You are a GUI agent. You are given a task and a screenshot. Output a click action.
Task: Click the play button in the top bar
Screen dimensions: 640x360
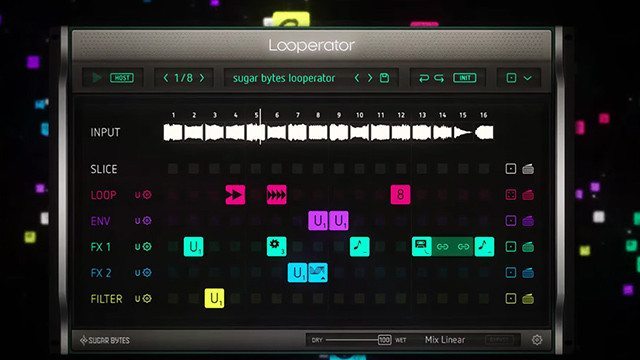pos(97,78)
